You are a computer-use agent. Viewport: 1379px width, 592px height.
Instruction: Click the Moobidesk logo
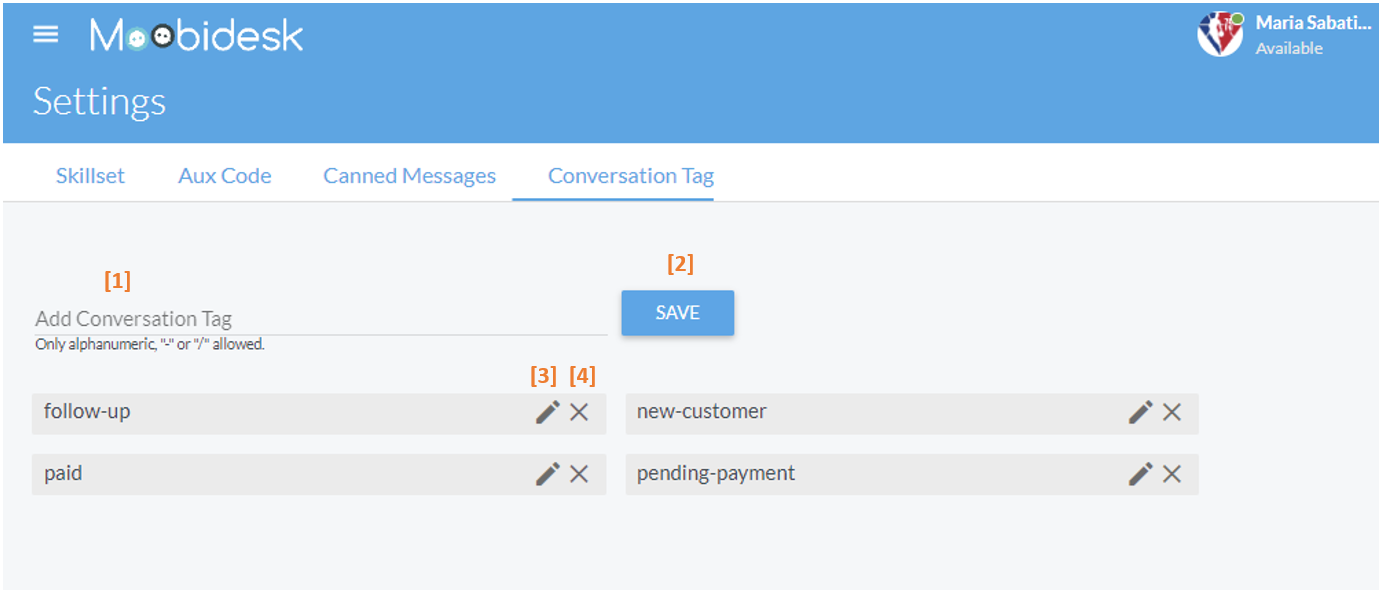coord(196,33)
